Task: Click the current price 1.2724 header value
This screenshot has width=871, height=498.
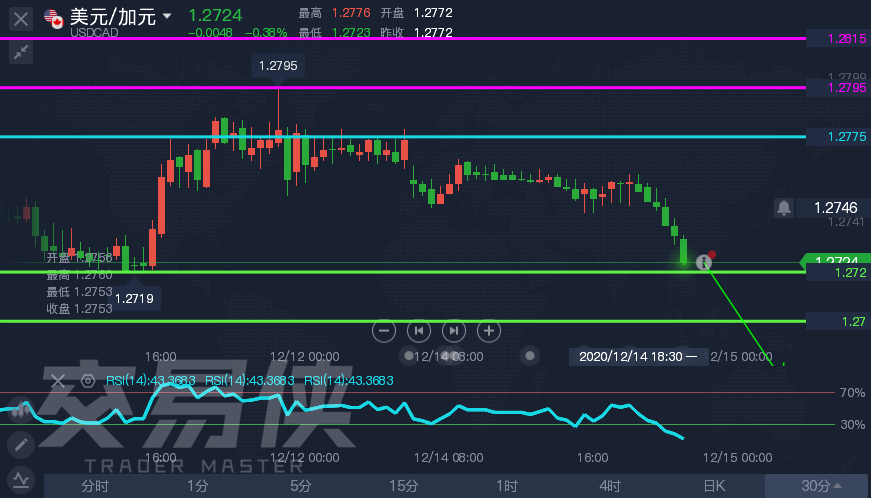Action: (x=215, y=15)
